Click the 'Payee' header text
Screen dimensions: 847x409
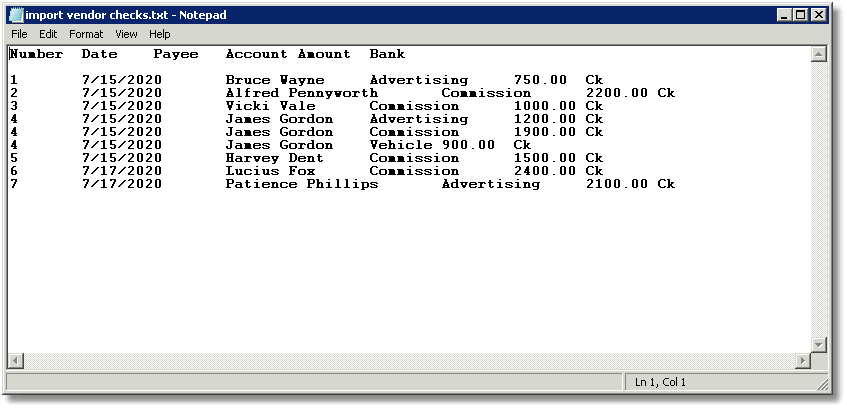point(176,55)
